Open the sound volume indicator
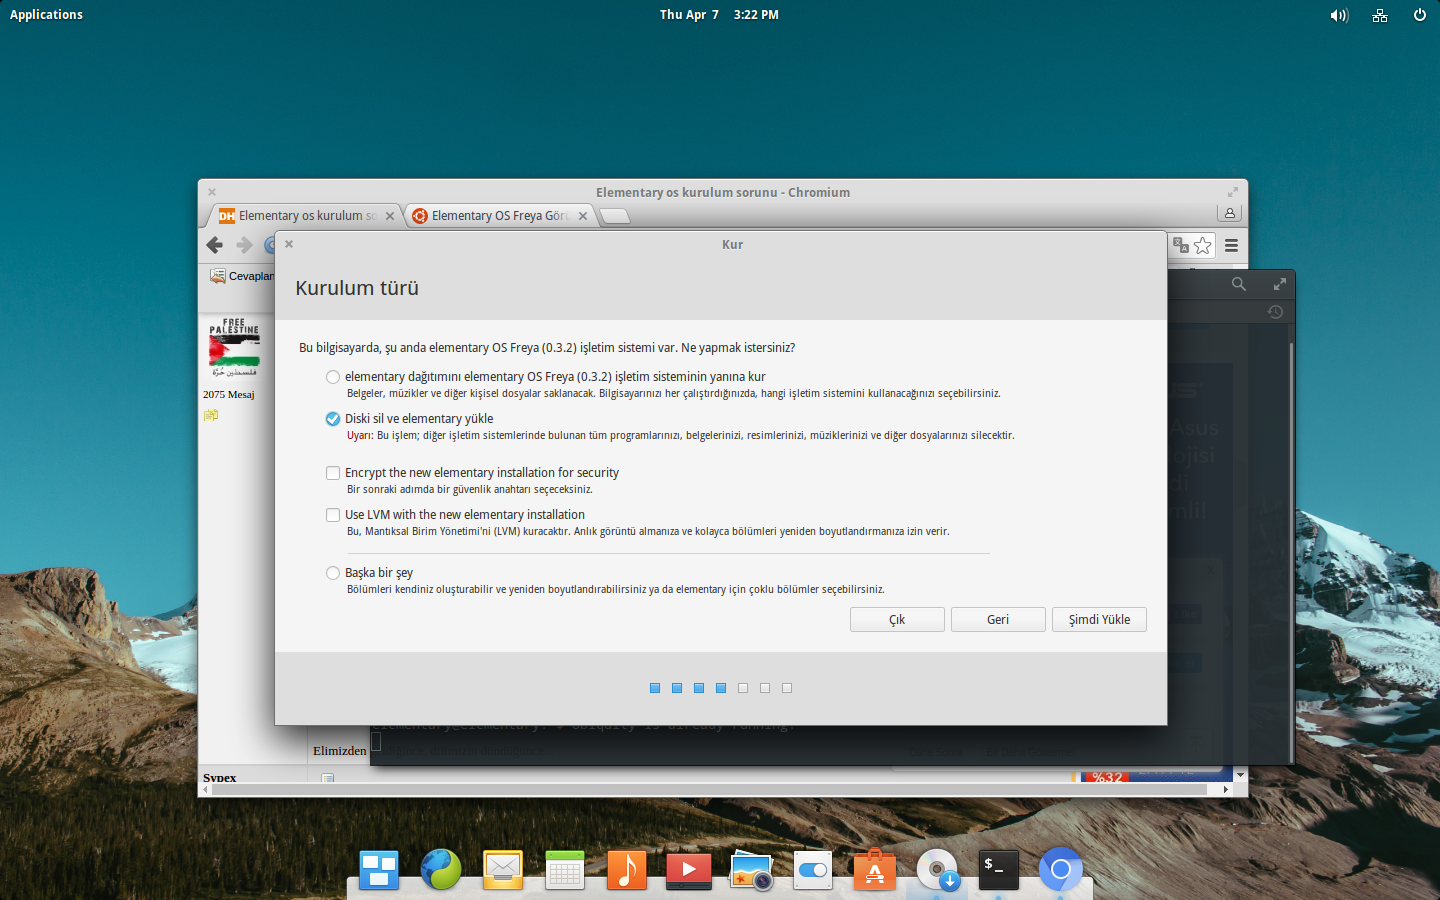This screenshot has width=1440, height=900. 1339,15
